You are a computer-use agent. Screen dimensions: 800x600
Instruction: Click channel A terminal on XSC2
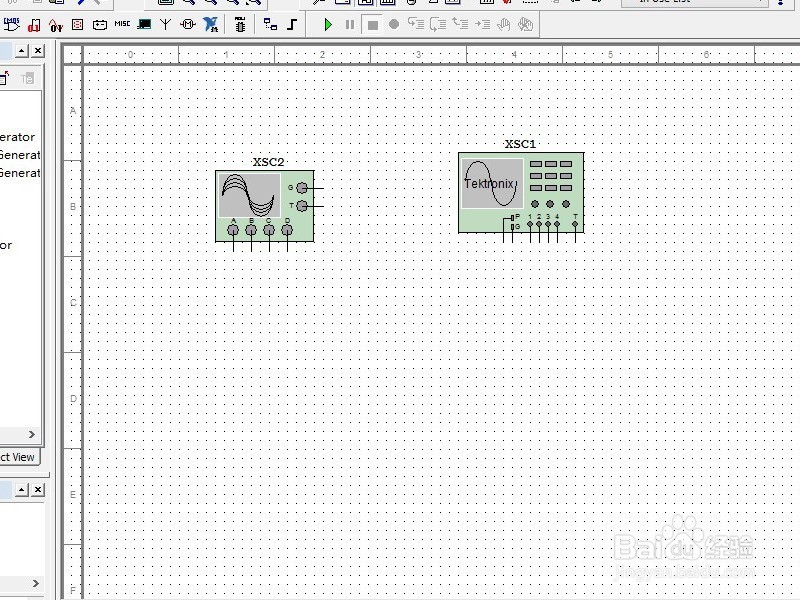[x=233, y=230]
